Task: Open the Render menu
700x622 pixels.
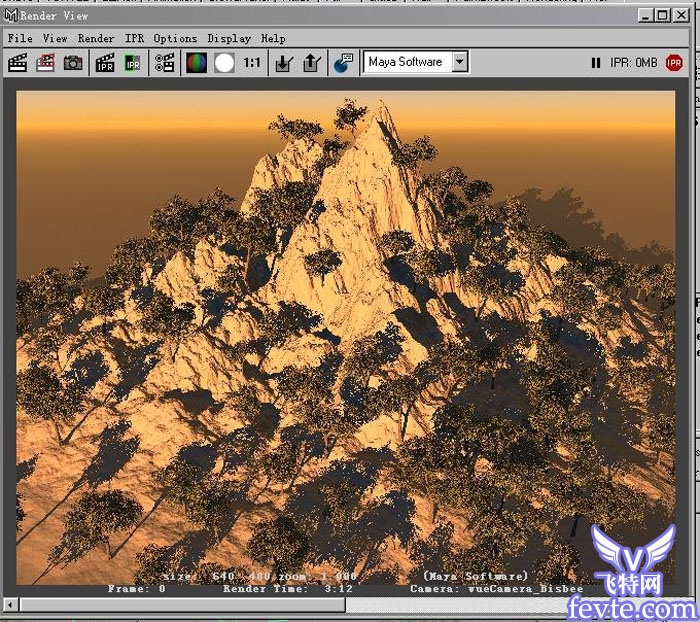Action: pos(96,38)
